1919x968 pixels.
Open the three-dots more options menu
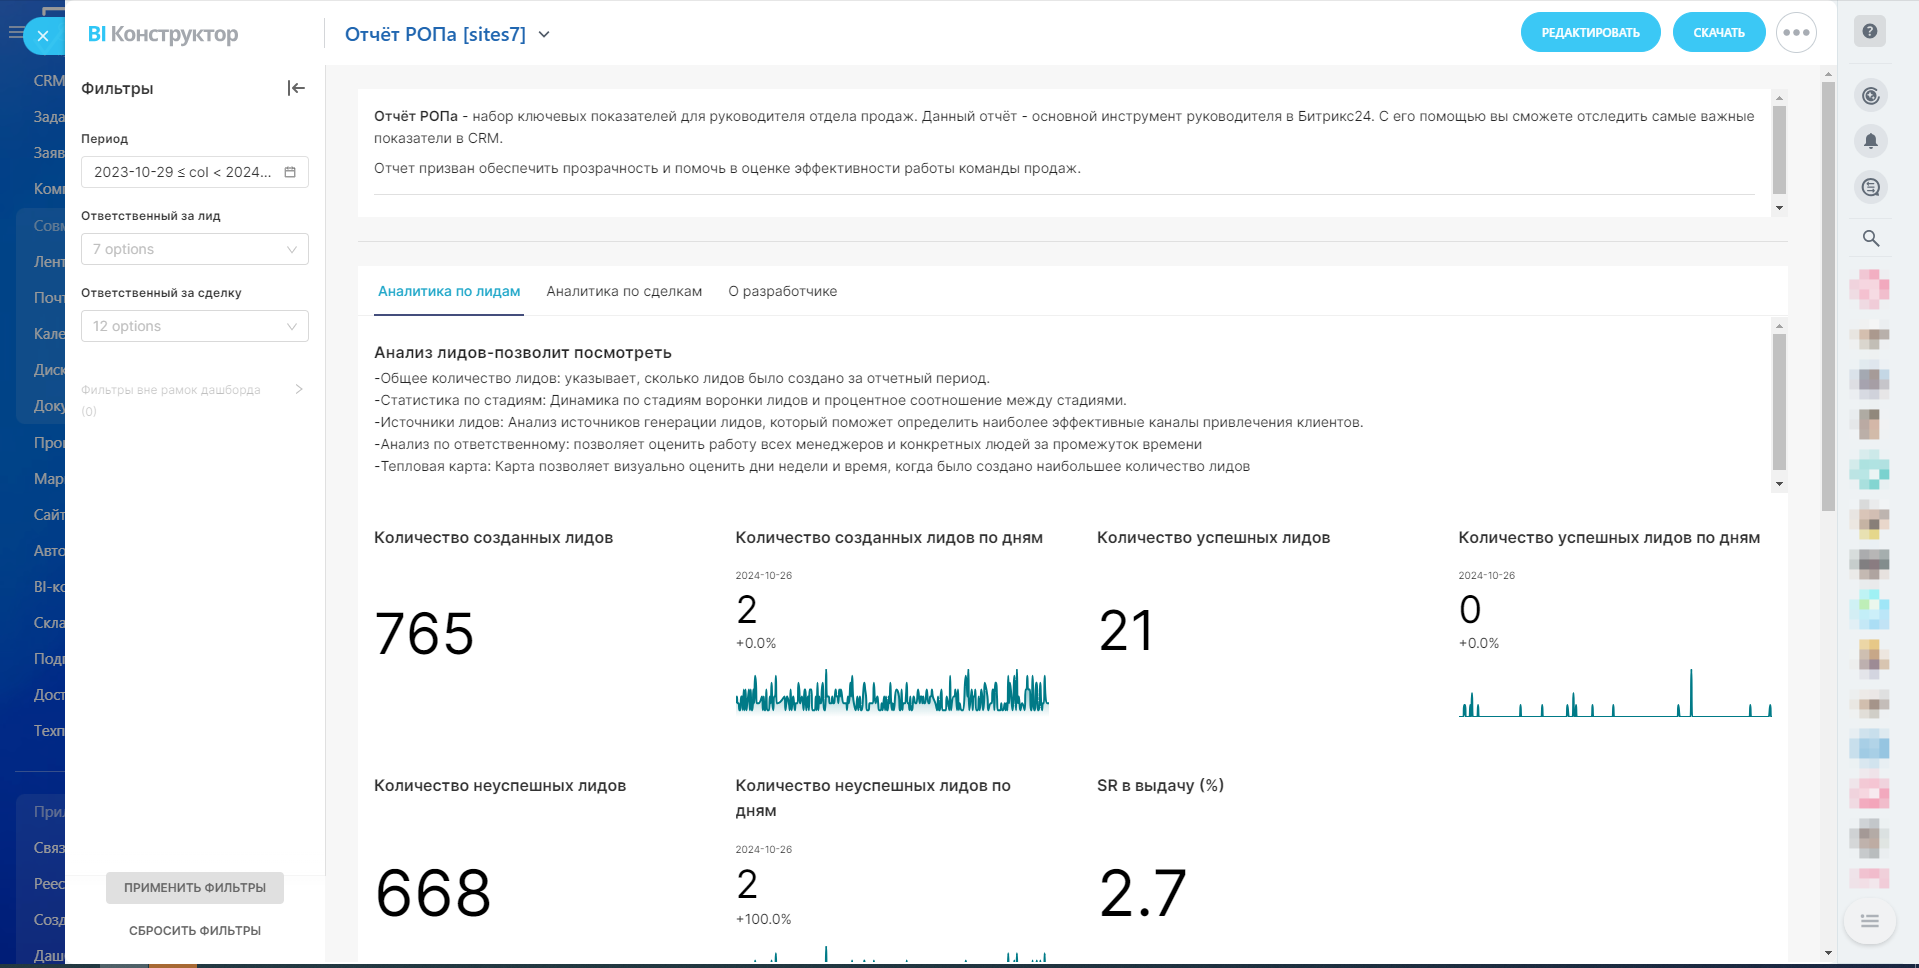click(1796, 33)
